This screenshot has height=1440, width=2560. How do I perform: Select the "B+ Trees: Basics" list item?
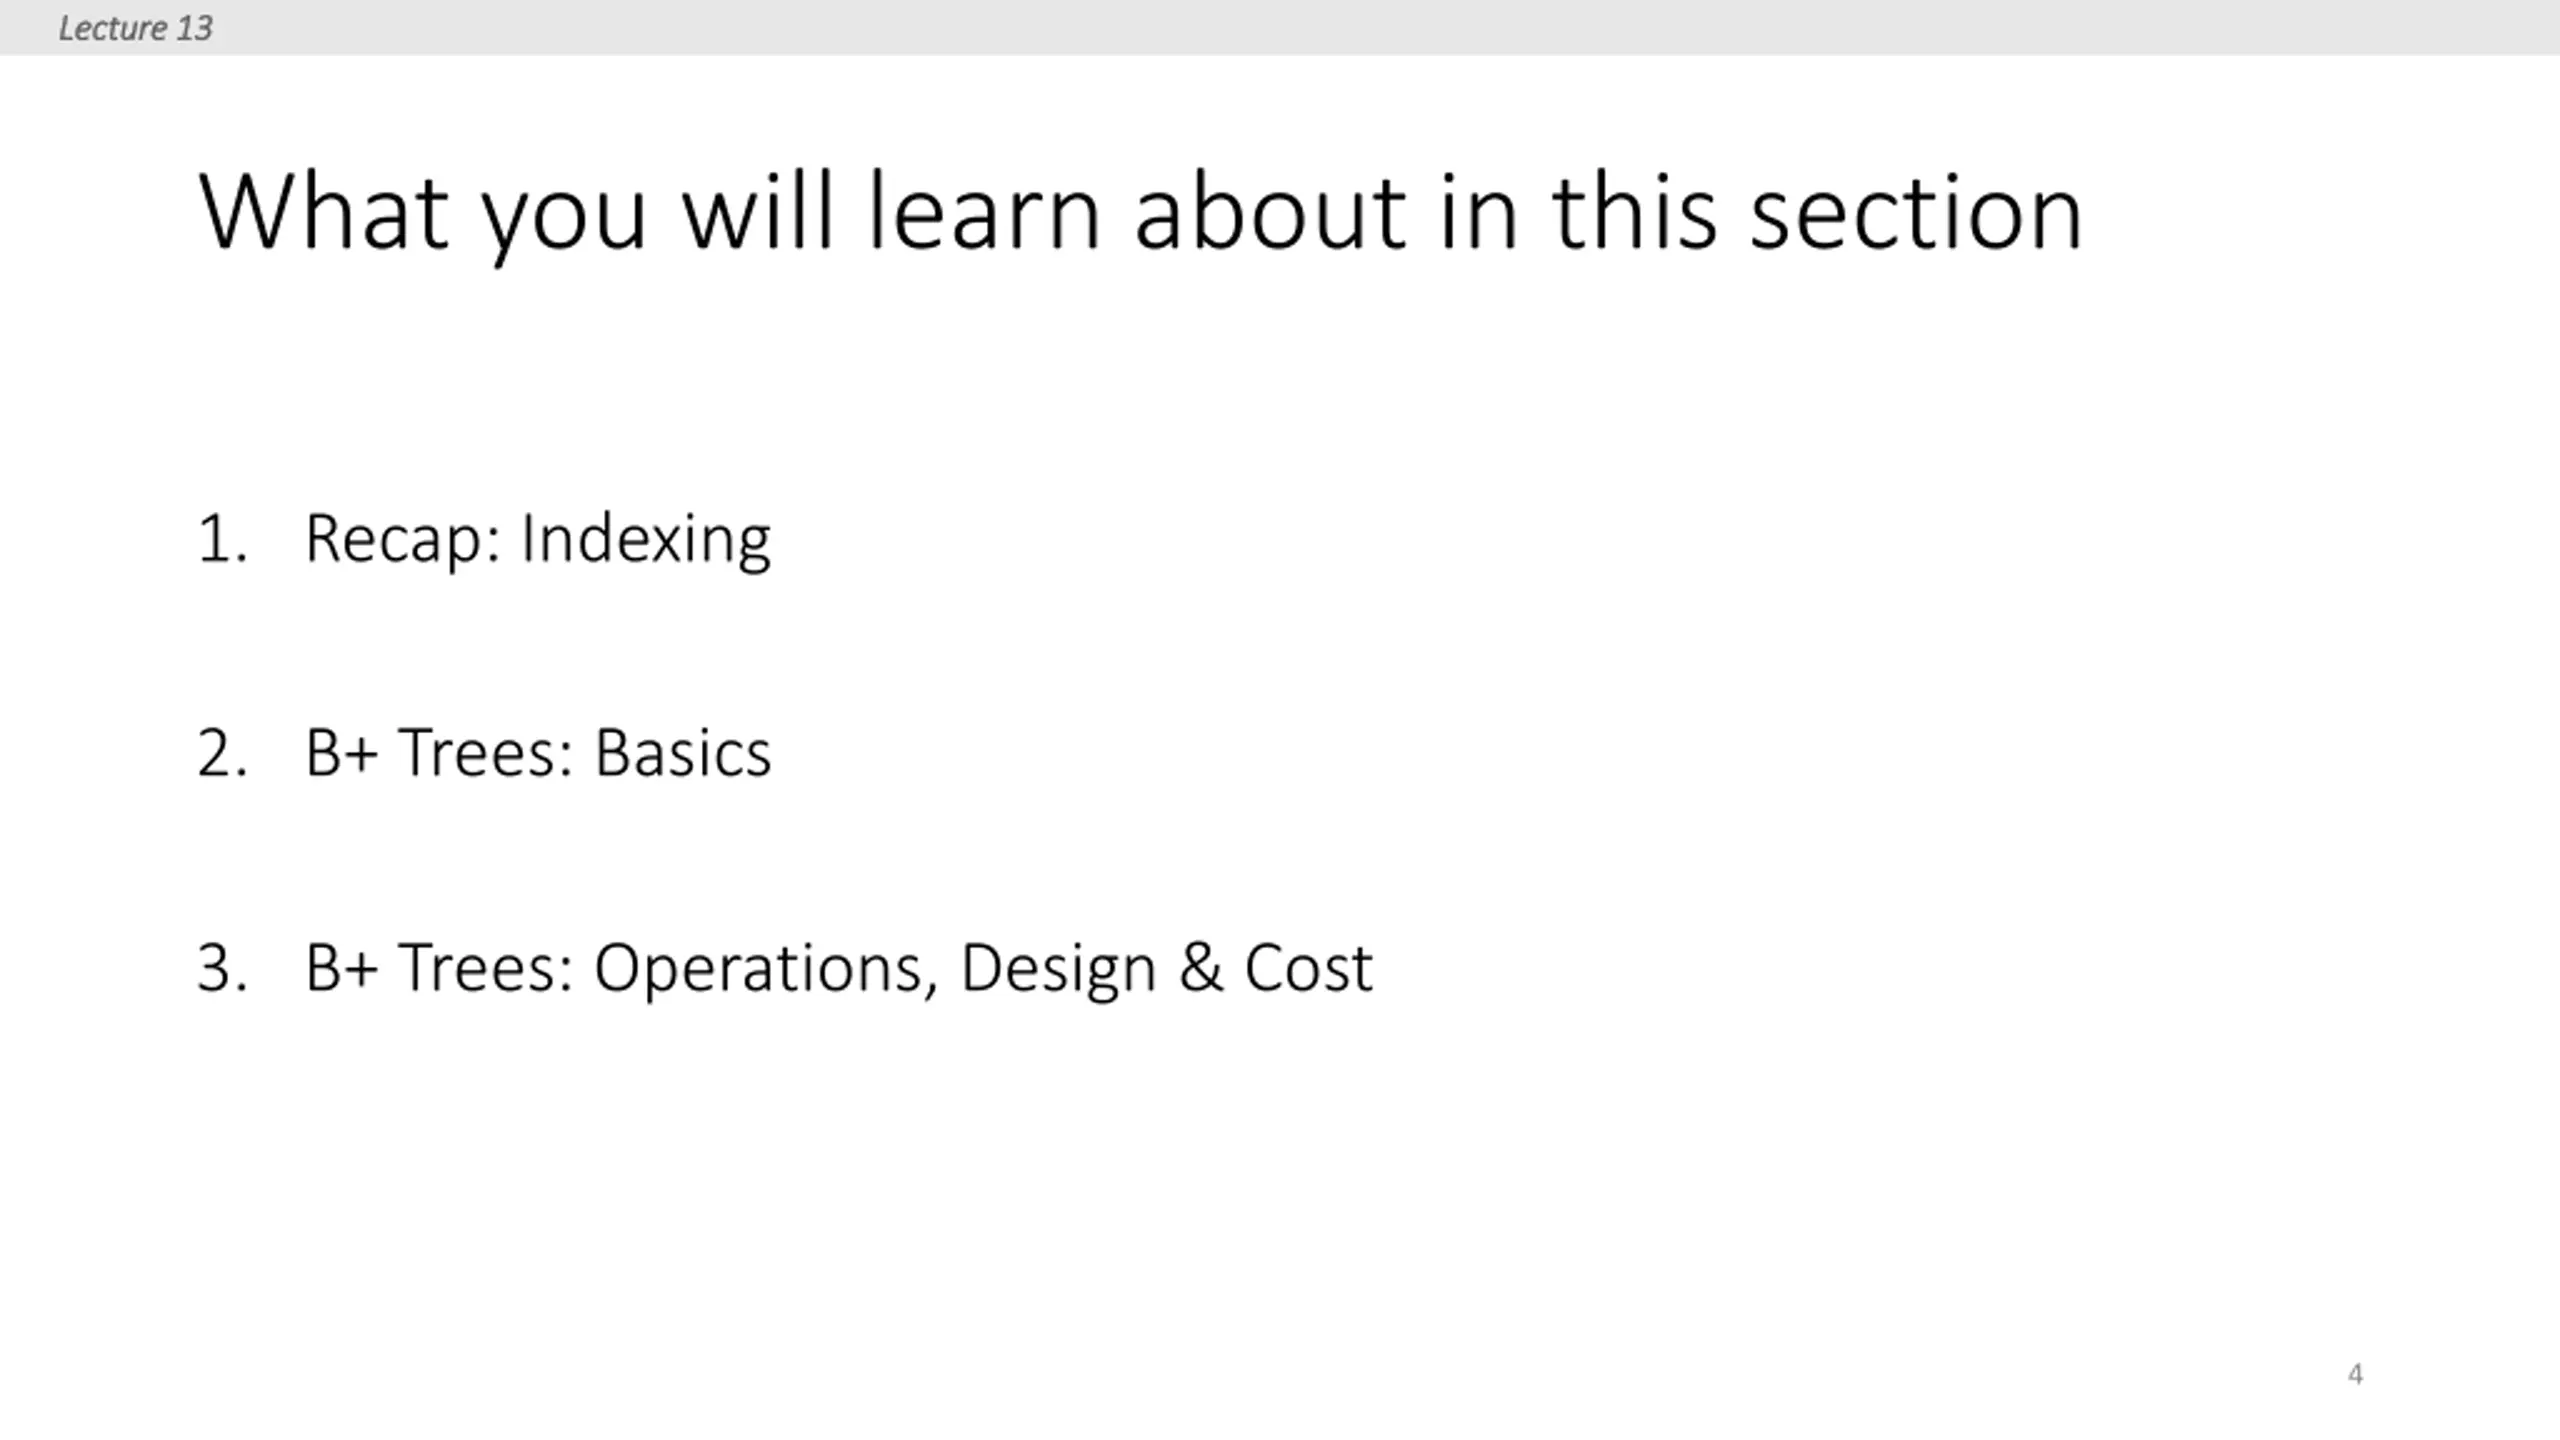538,753
